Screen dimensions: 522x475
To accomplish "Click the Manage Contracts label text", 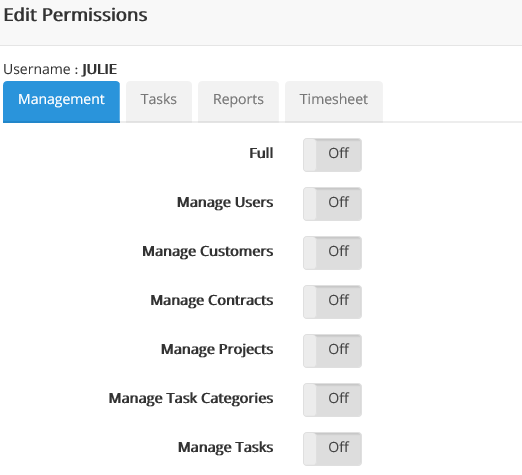I will pos(212,300).
